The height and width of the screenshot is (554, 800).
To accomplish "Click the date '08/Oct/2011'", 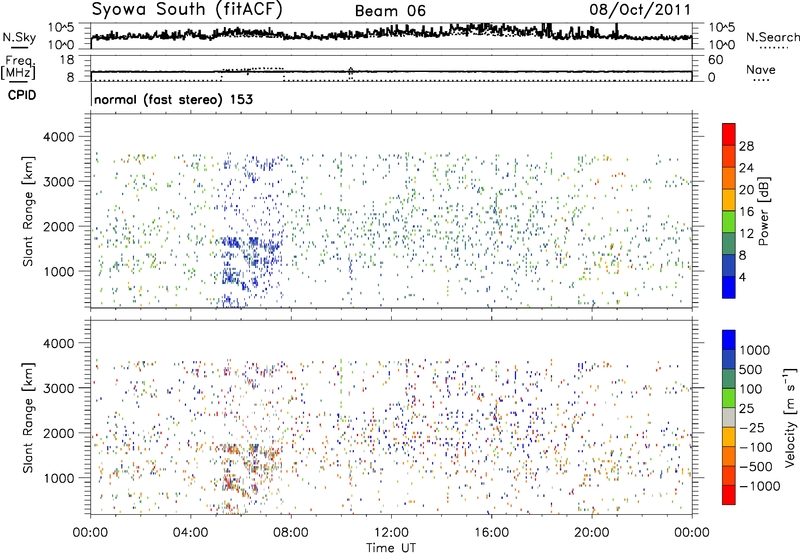I will point(640,10).
